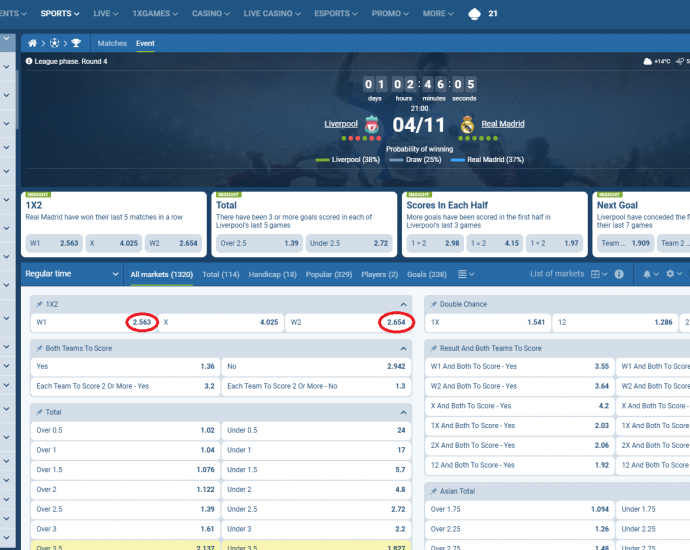Open the notification bell menu
The width and height of the screenshot is (690, 550).
(x=647, y=274)
